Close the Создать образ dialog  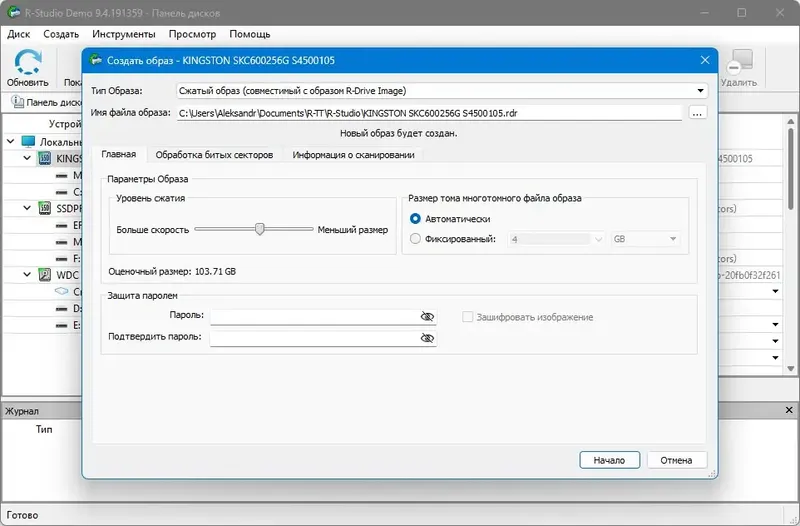705,60
